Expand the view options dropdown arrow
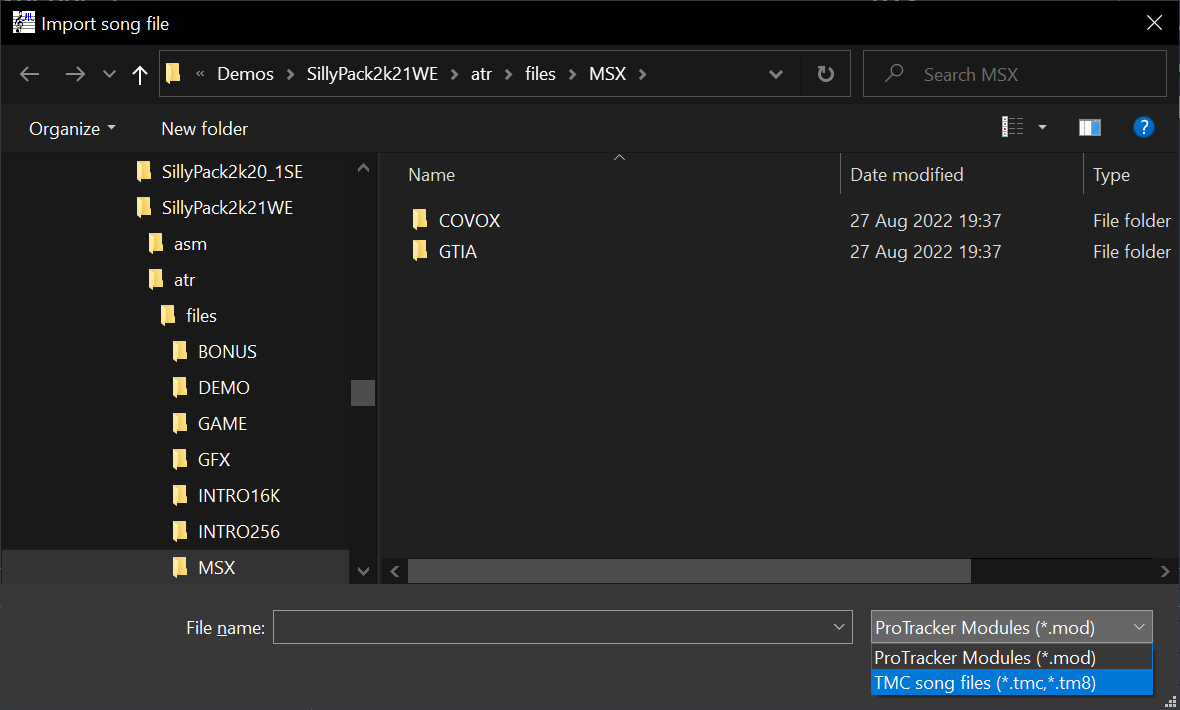1180x710 pixels. click(x=1042, y=128)
